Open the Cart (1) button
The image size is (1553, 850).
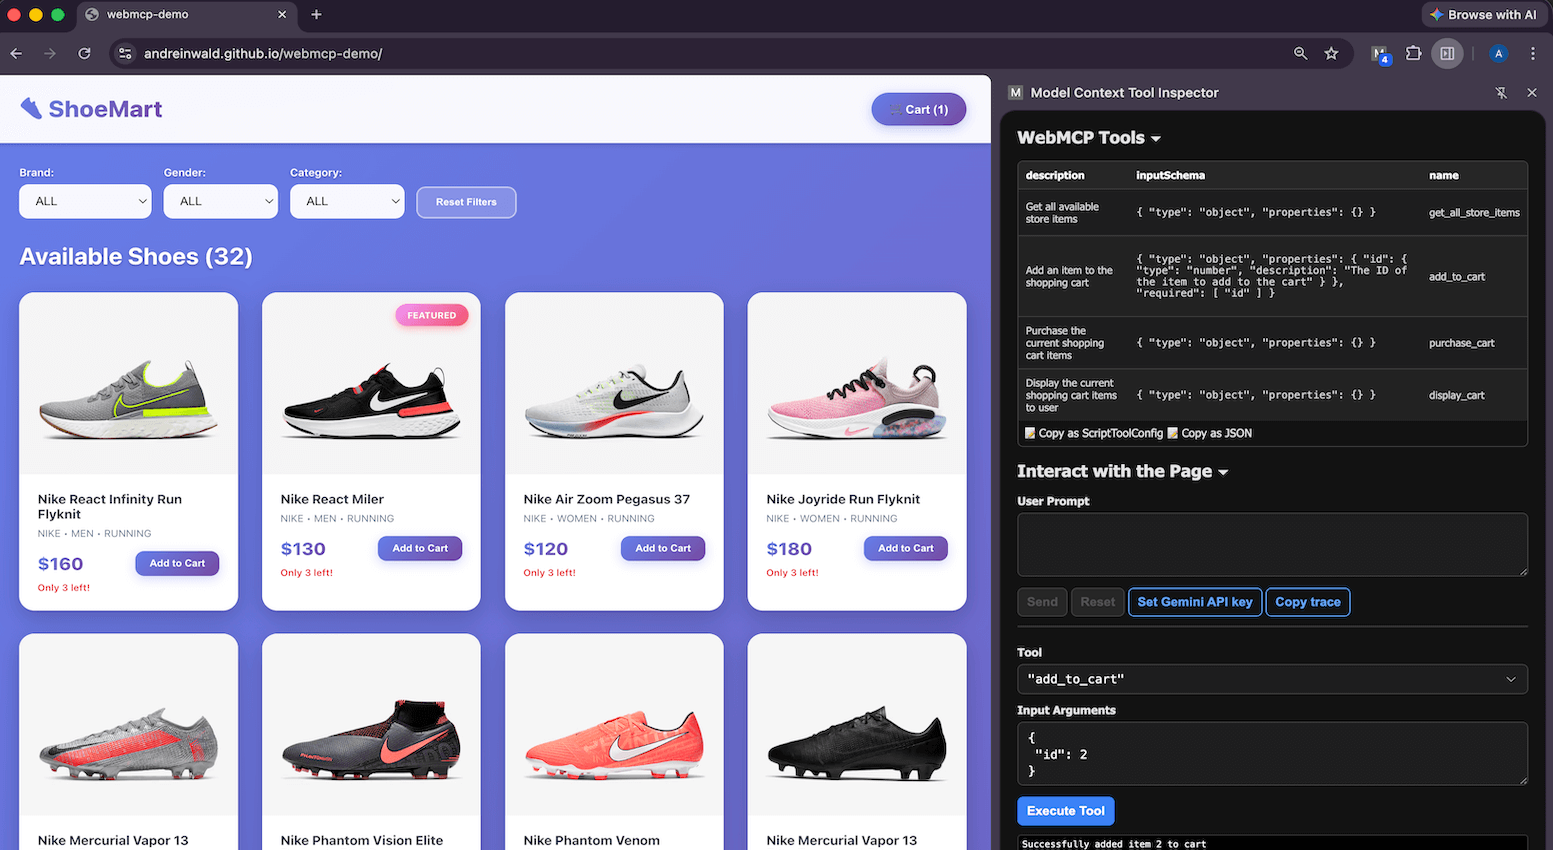[x=918, y=110]
